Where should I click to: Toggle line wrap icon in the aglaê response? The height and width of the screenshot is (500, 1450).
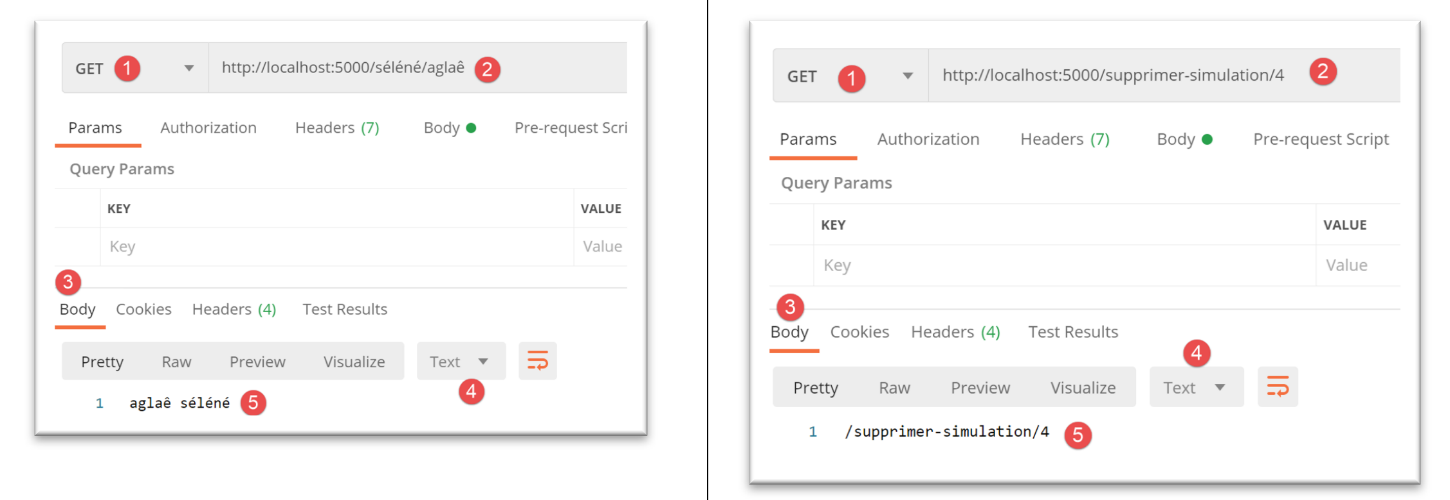click(x=538, y=362)
